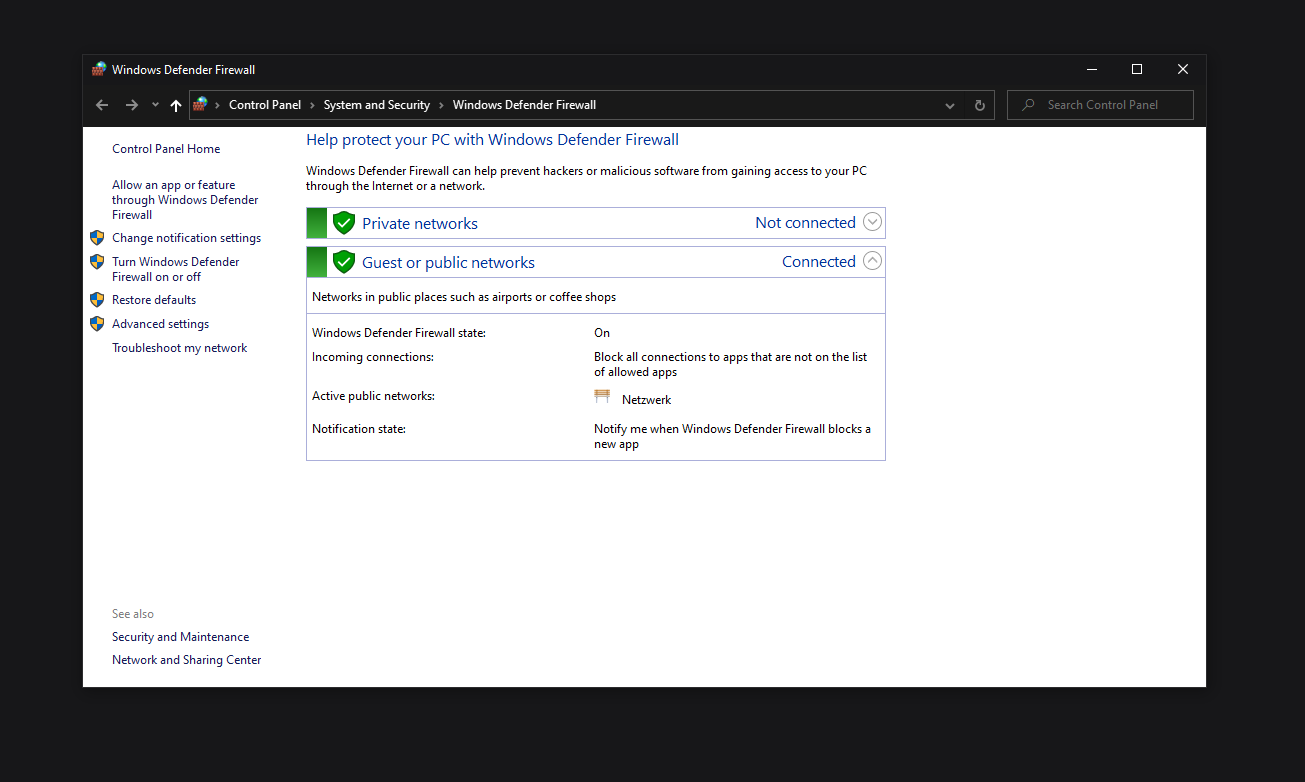Click shield icon beside Change notification settings
The image size is (1305, 782).
click(97, 238)
